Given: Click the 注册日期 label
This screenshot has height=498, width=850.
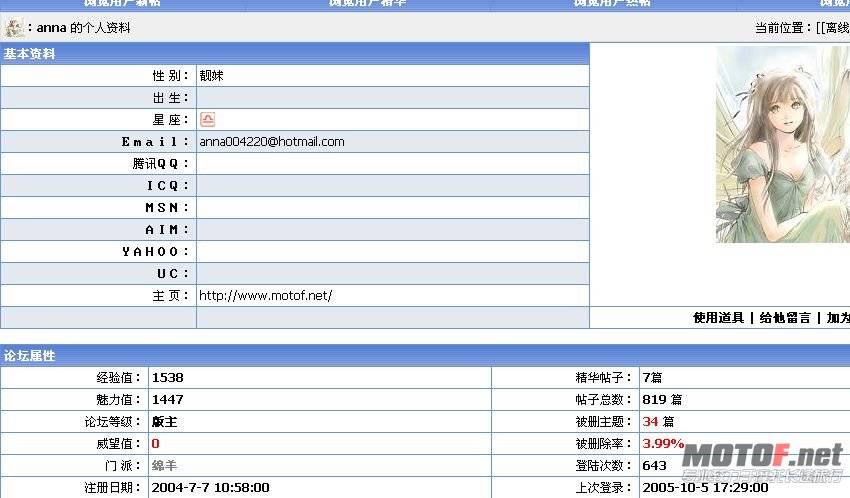Looking at the screenshot, I should tap(113, 488).
